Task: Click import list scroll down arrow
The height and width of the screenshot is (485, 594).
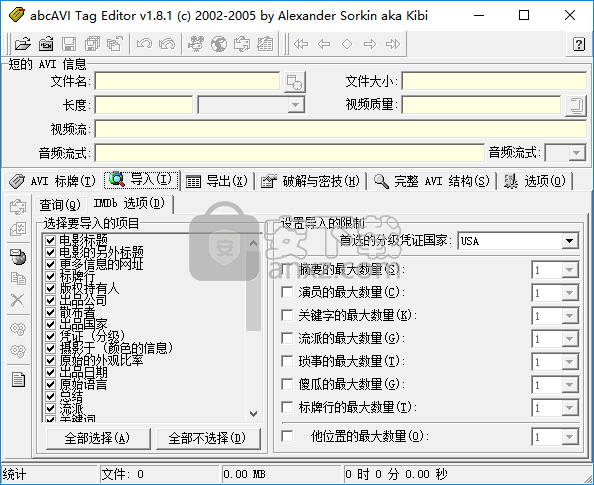Action: [x=253, y=414]
